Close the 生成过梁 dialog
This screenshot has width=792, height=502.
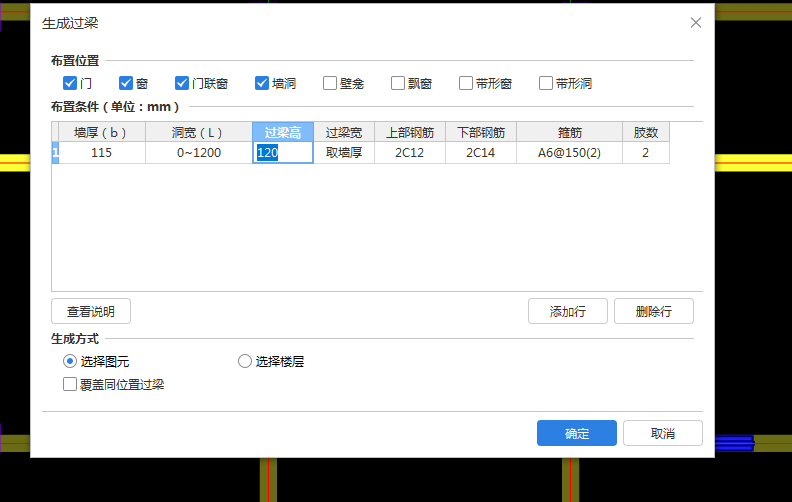coord(696,23)
